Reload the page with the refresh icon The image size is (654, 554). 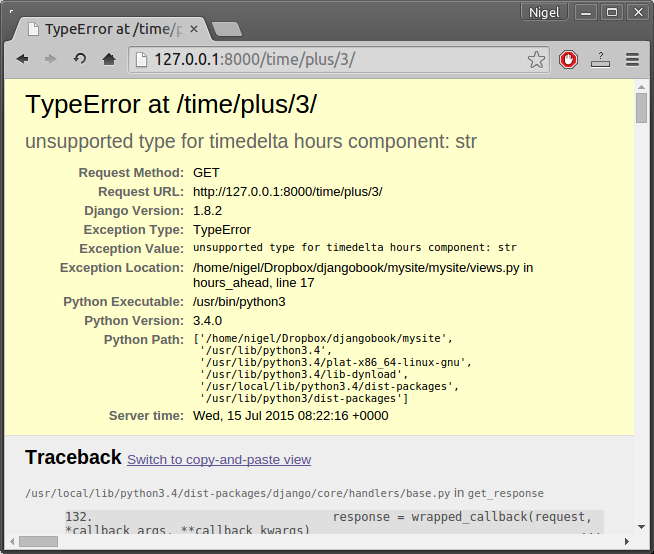pos(80,59)
